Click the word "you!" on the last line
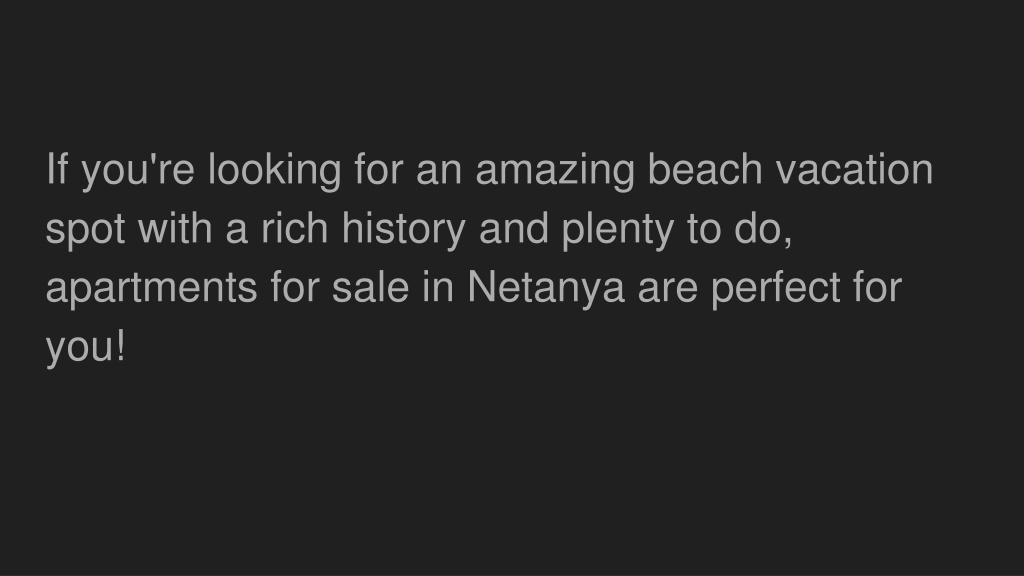 [86, 348]
